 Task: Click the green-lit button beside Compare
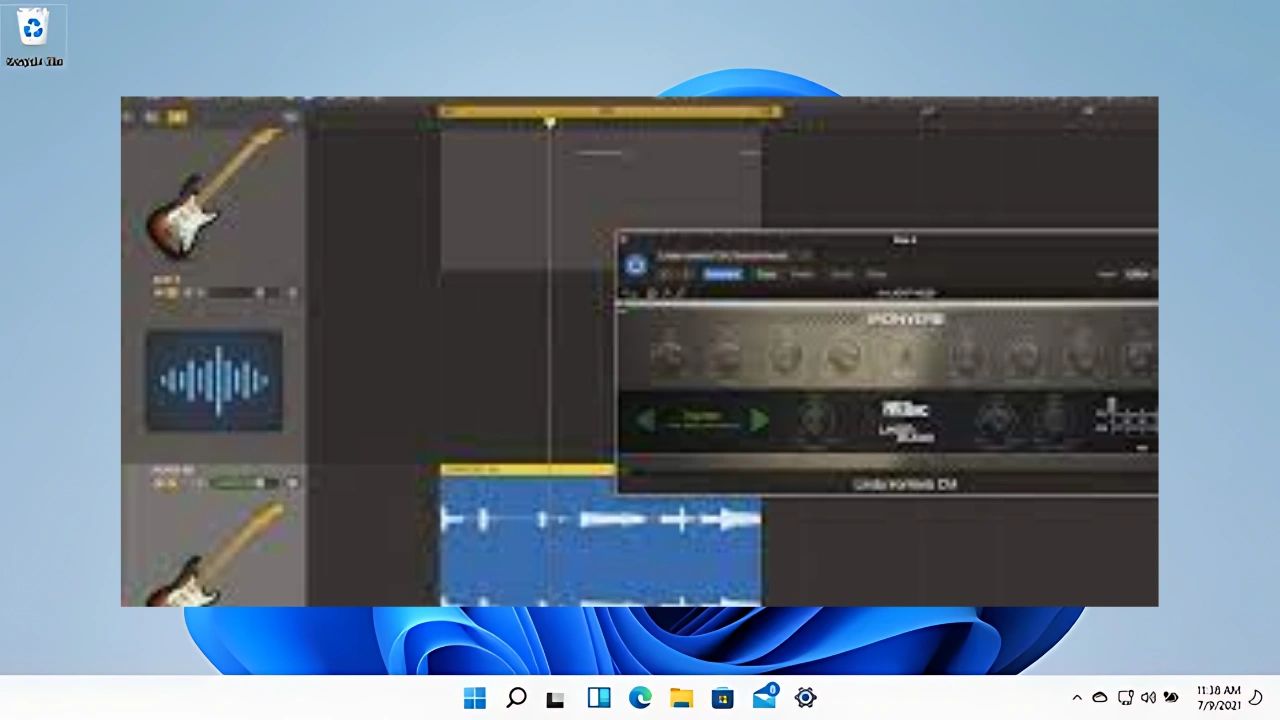pos(766,274)
